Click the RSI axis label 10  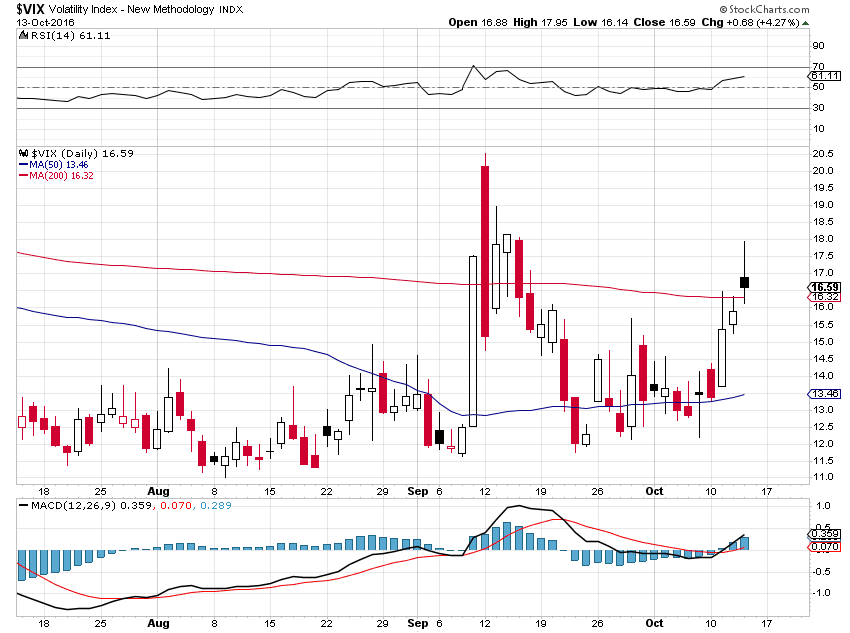click(x=818, y=128)
